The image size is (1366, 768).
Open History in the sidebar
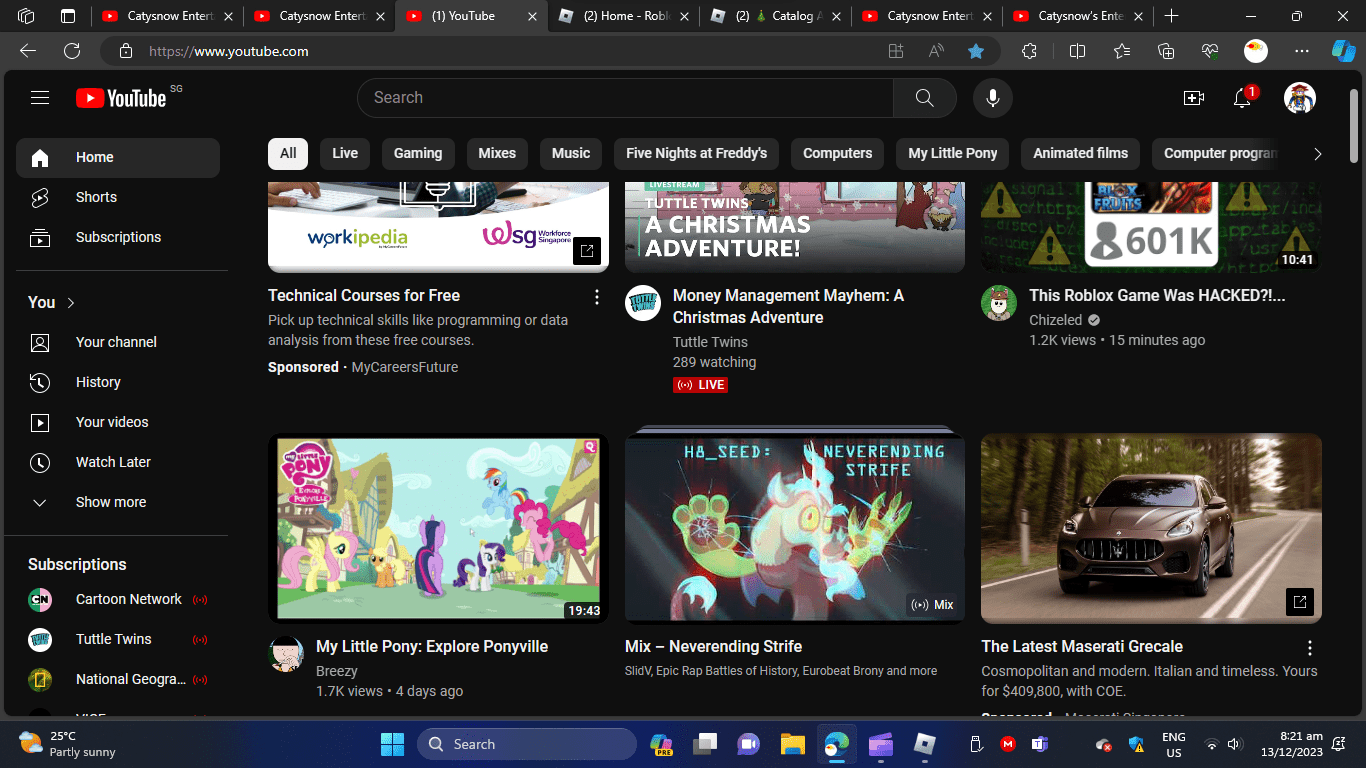tap(98, 382)
